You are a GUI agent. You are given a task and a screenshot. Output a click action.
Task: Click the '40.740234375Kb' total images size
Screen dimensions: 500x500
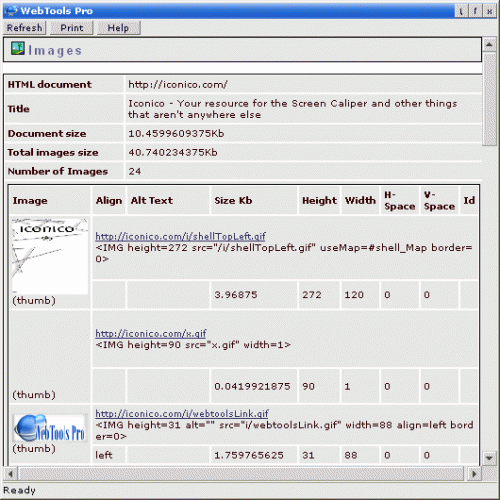[173, 153]
